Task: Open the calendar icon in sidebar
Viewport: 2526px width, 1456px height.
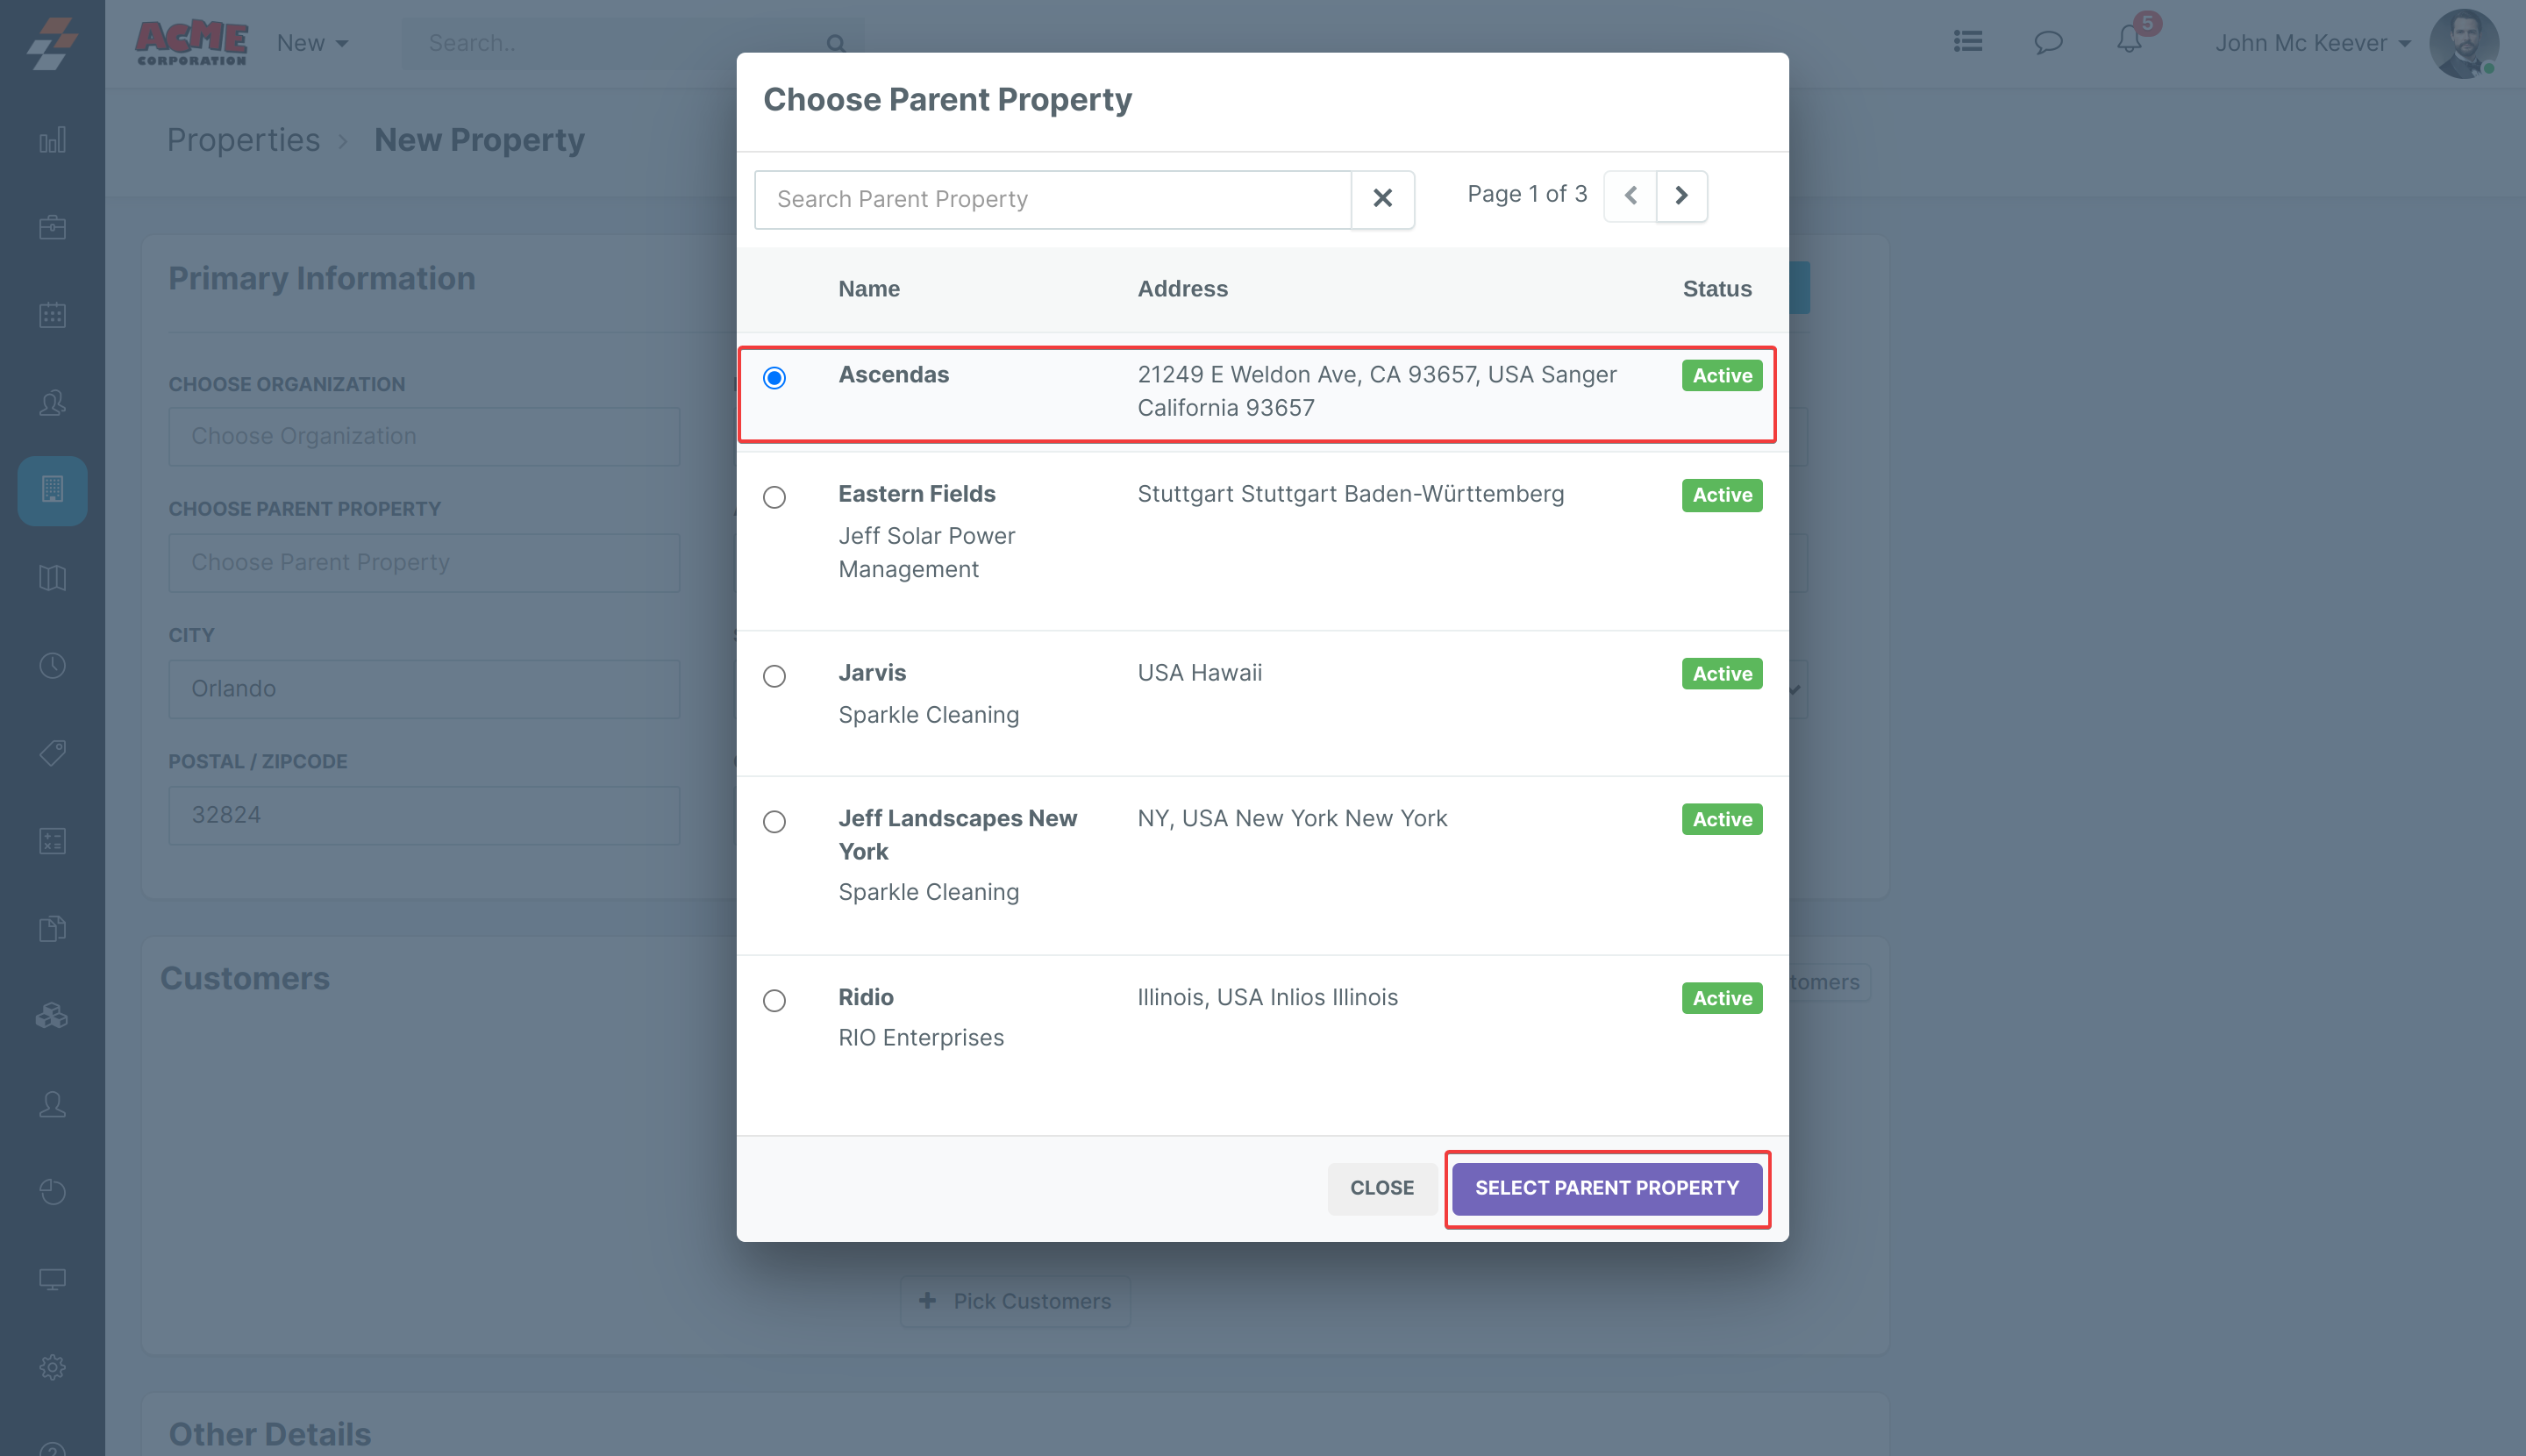Action: pyautogui.click(x=52, y=315)
